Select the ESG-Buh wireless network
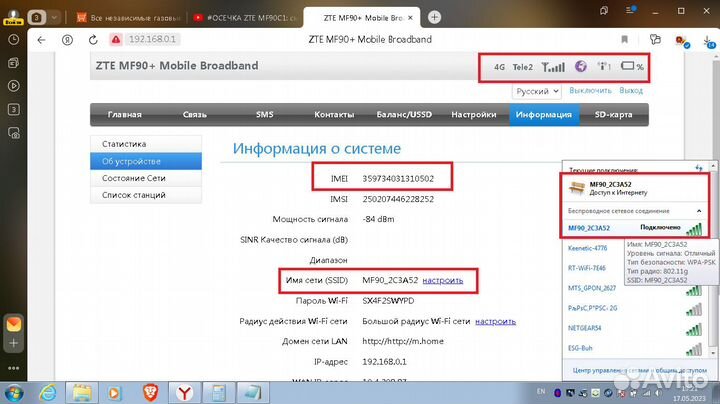 [635, 348]
